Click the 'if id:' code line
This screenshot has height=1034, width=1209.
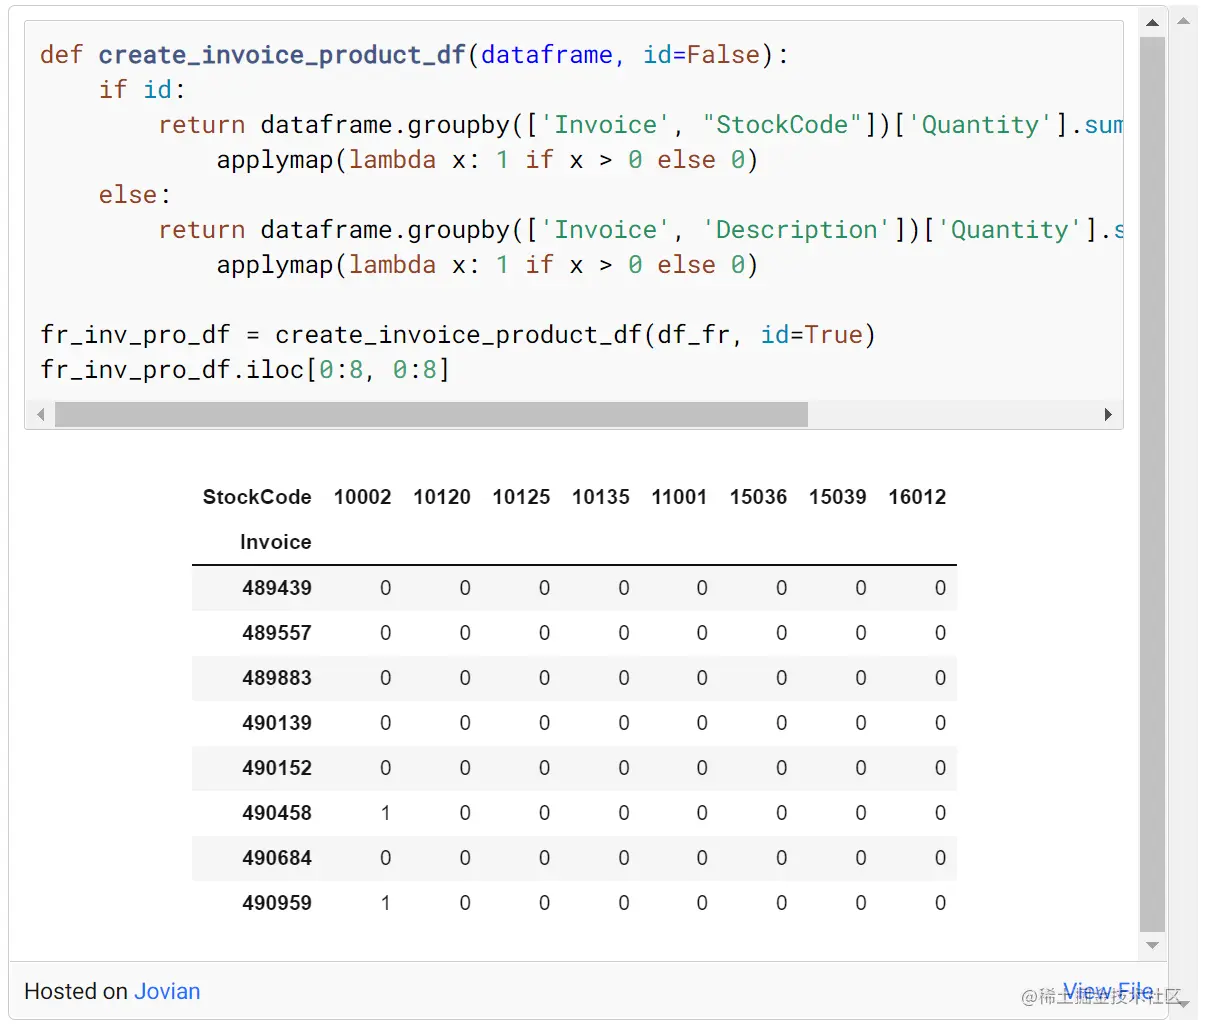[x=142, y=90]
